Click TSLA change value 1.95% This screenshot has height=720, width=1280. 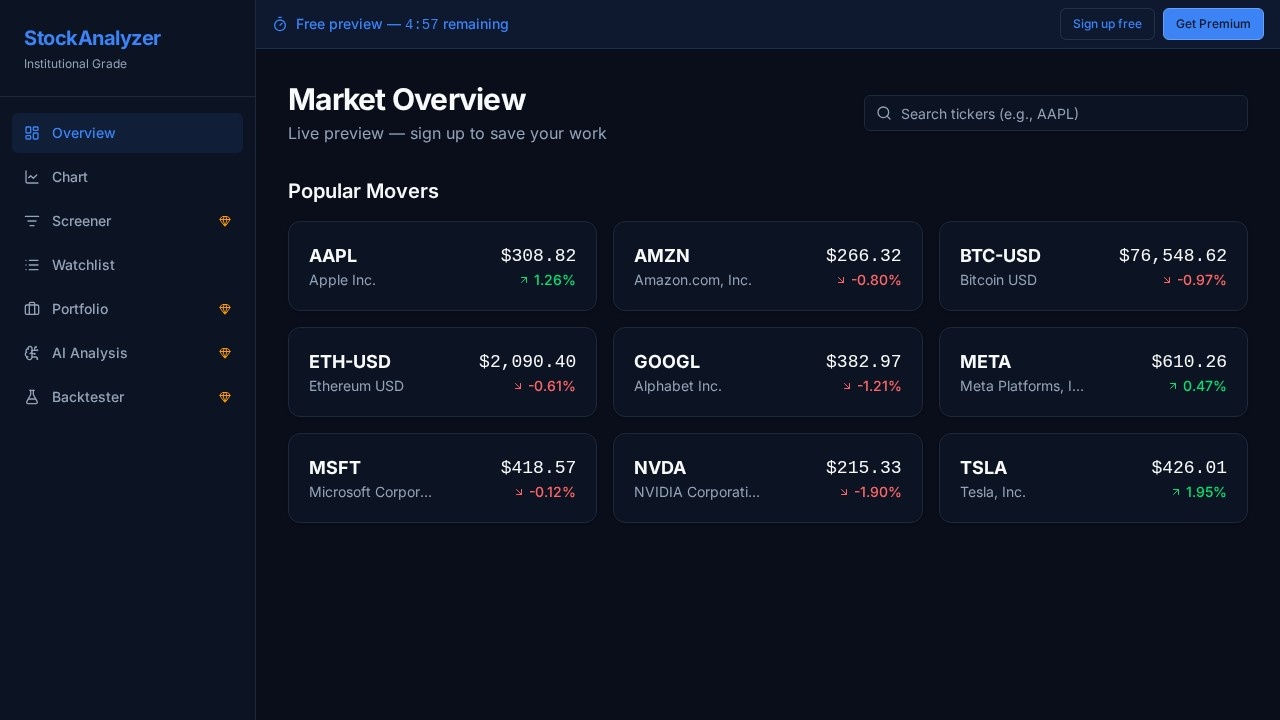(x=1206, y=492)
